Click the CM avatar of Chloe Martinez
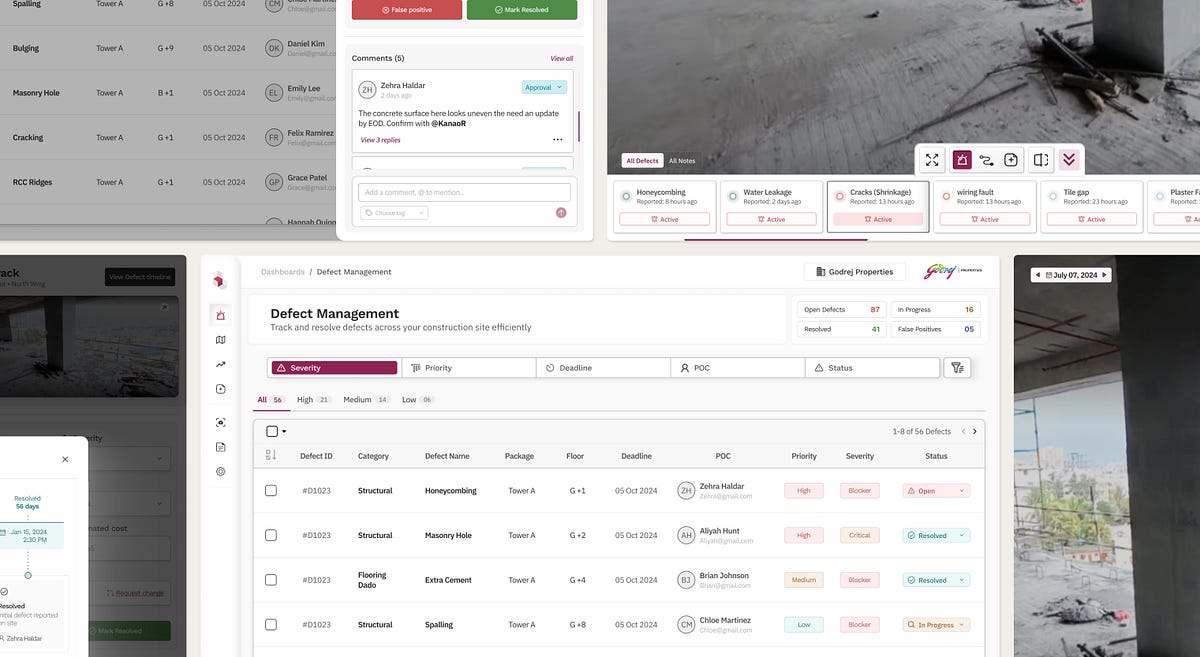This screenshot has height=657, width=1200. click(x=686, y=625)
